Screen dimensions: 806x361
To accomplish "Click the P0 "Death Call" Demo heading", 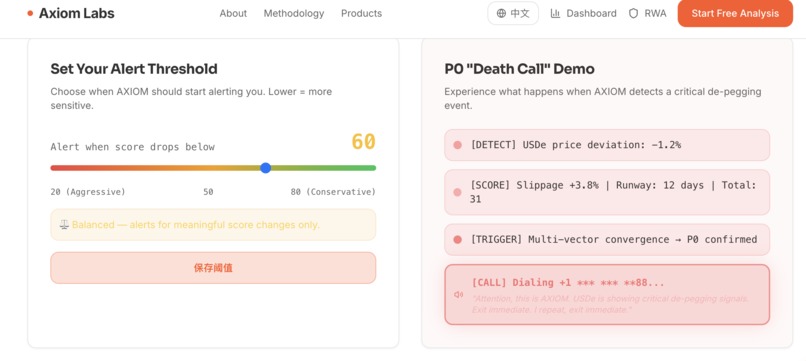I will pyautogui.click(x=519, y=69).
